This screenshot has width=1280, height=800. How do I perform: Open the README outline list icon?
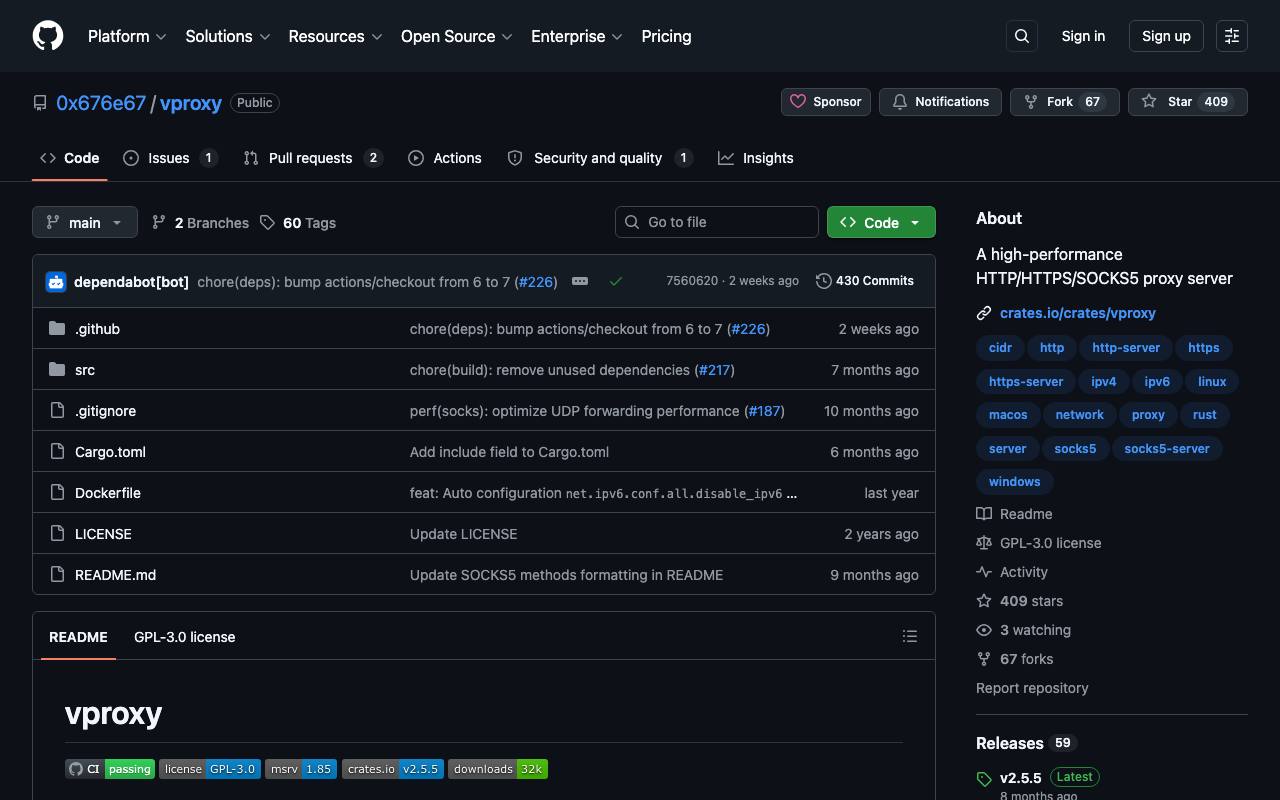pos(910,636)
